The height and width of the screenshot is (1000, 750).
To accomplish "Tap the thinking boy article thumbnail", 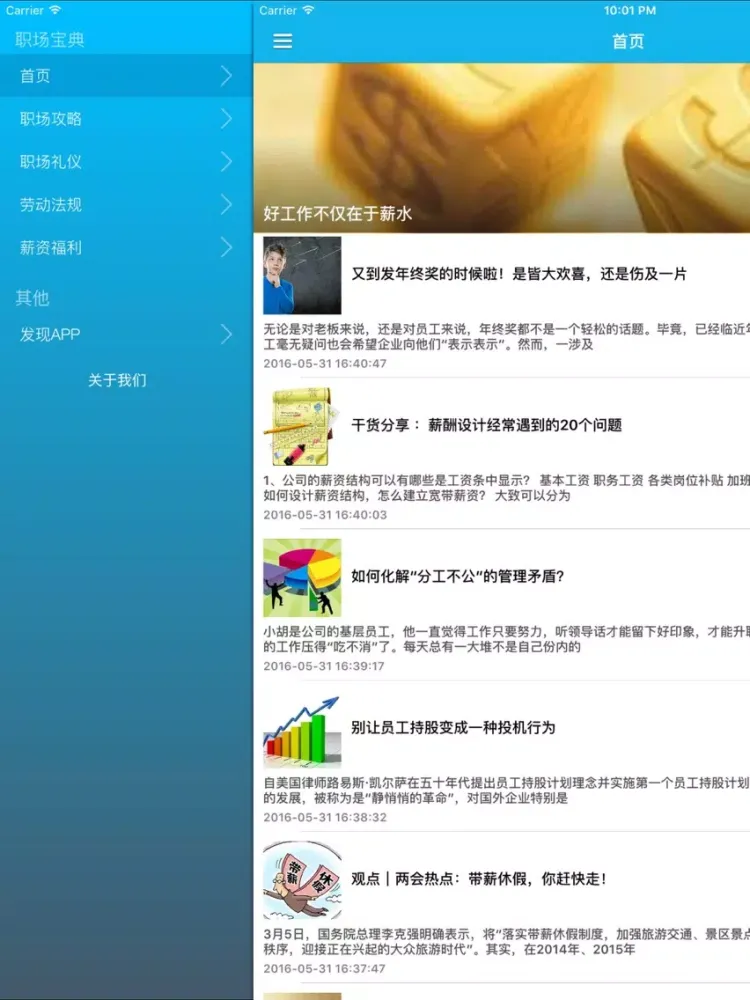I will point(302,276).
